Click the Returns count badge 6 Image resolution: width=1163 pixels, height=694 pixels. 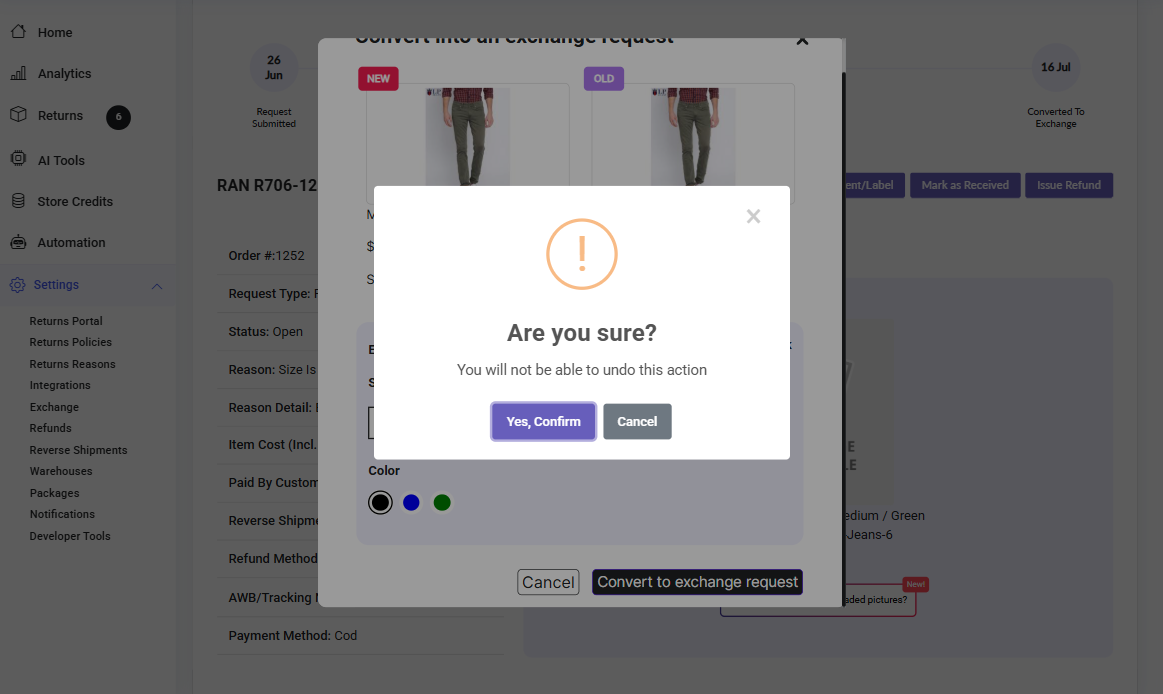click(x=118, y=117)
